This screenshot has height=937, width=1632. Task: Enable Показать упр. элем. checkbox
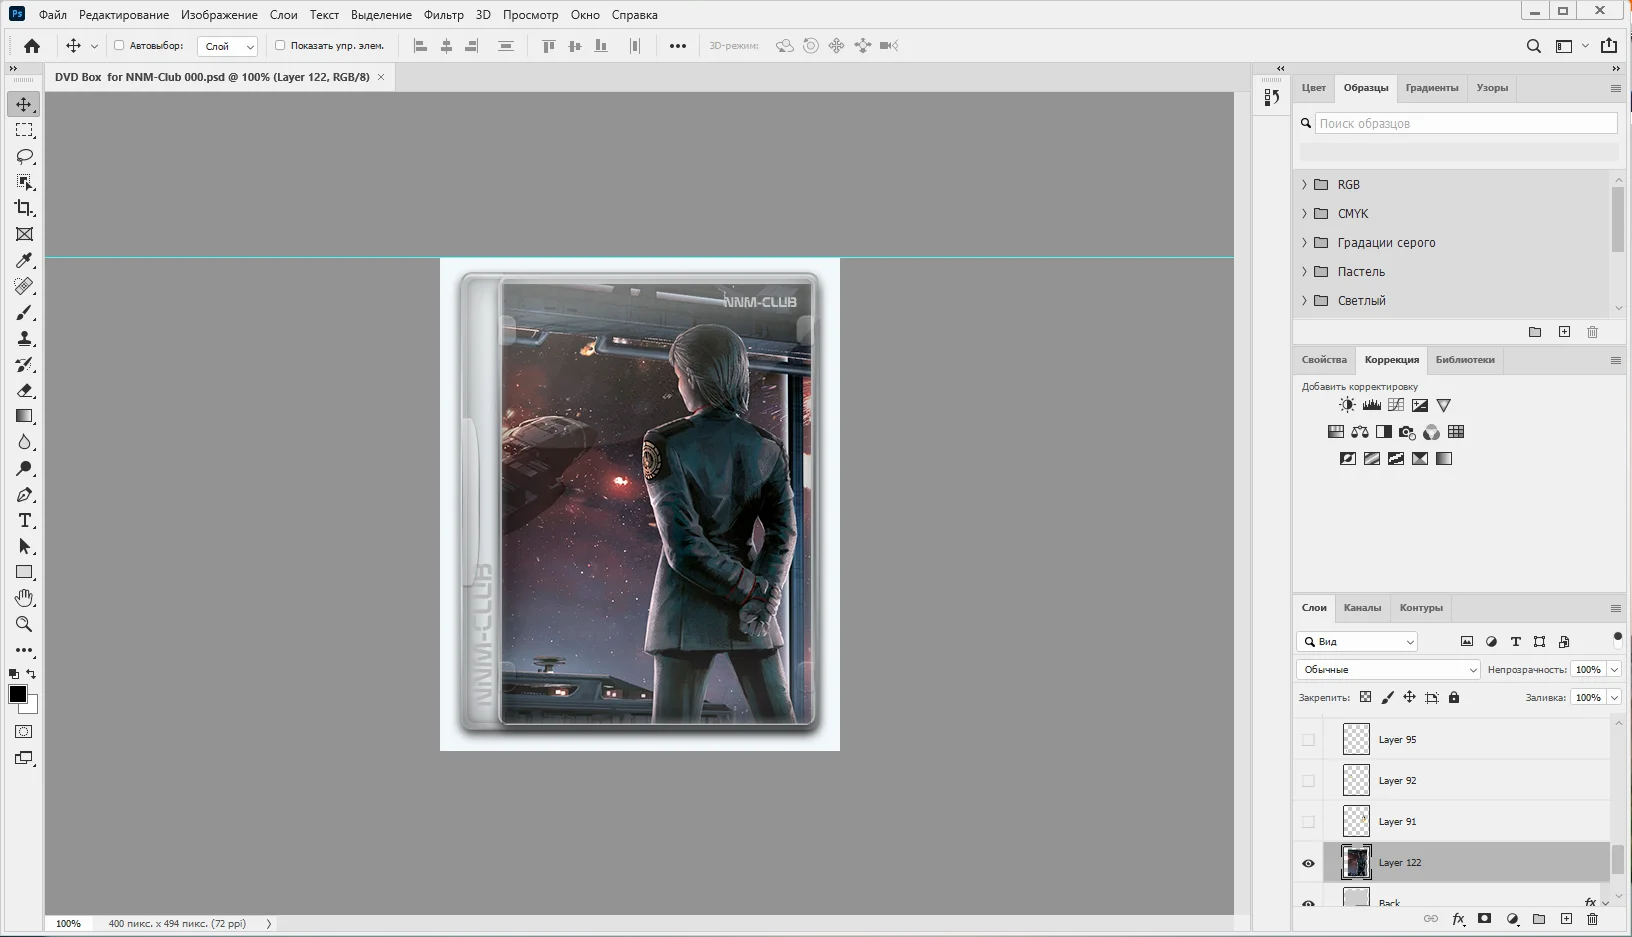[280, 46]
